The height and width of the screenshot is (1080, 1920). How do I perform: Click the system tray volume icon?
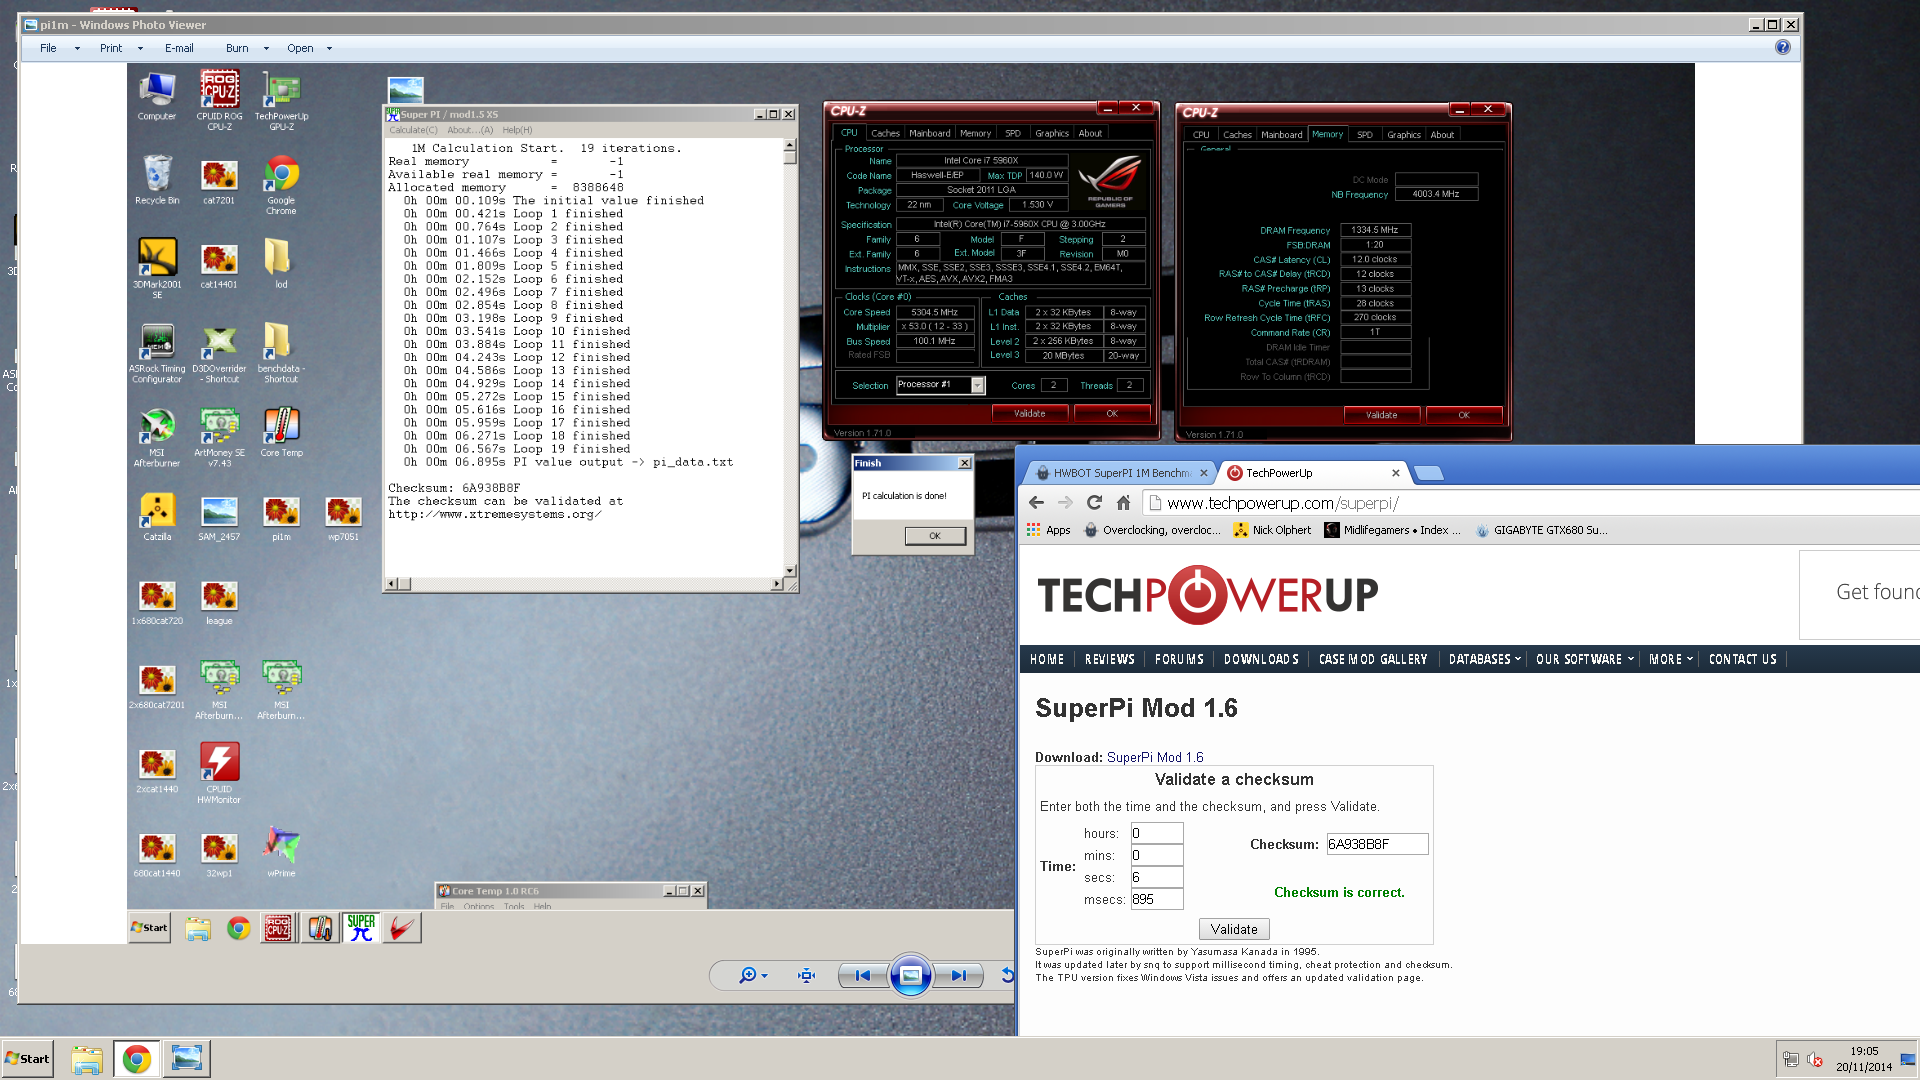[x=1815, y=1060]
